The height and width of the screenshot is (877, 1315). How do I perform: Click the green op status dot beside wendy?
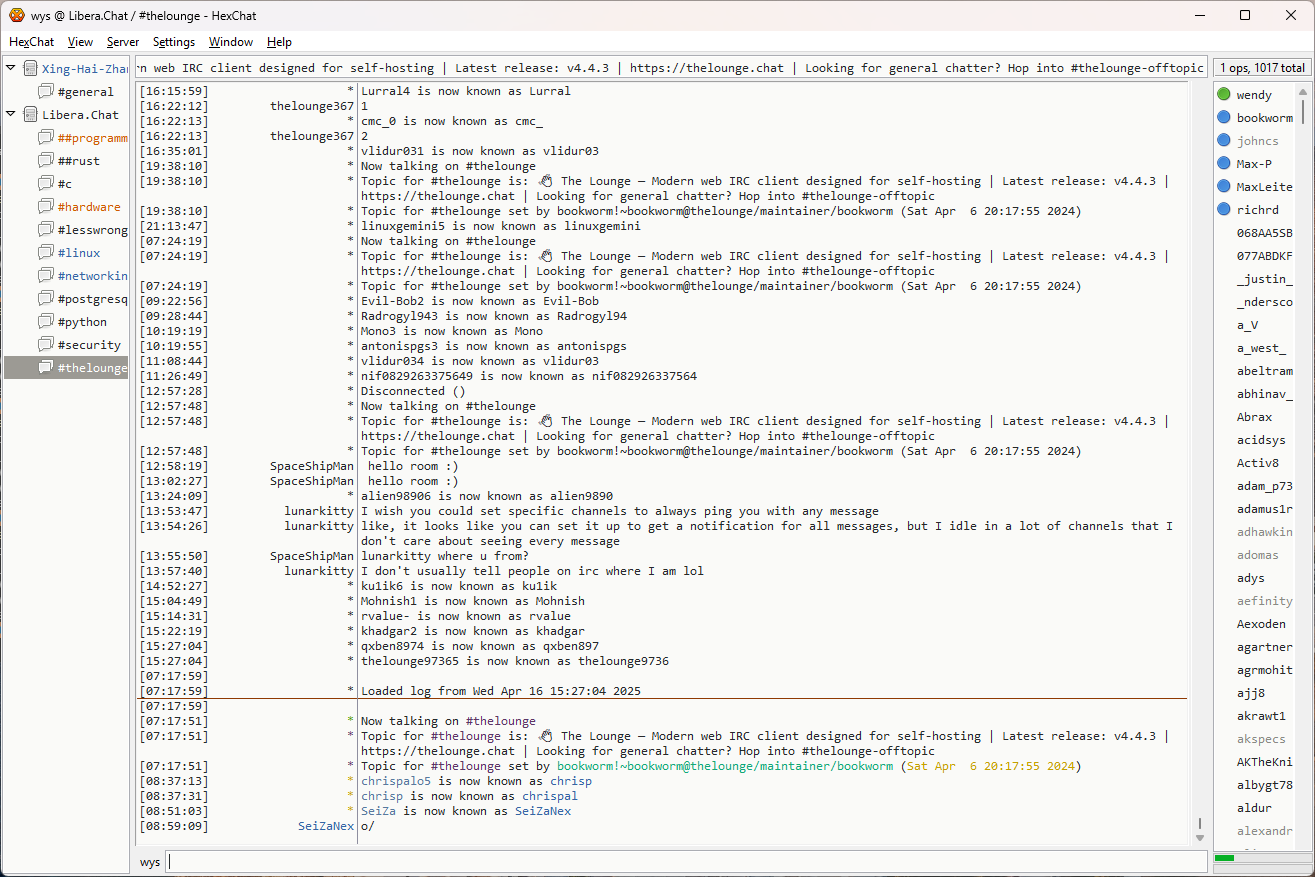click(x=1224, y=95)
